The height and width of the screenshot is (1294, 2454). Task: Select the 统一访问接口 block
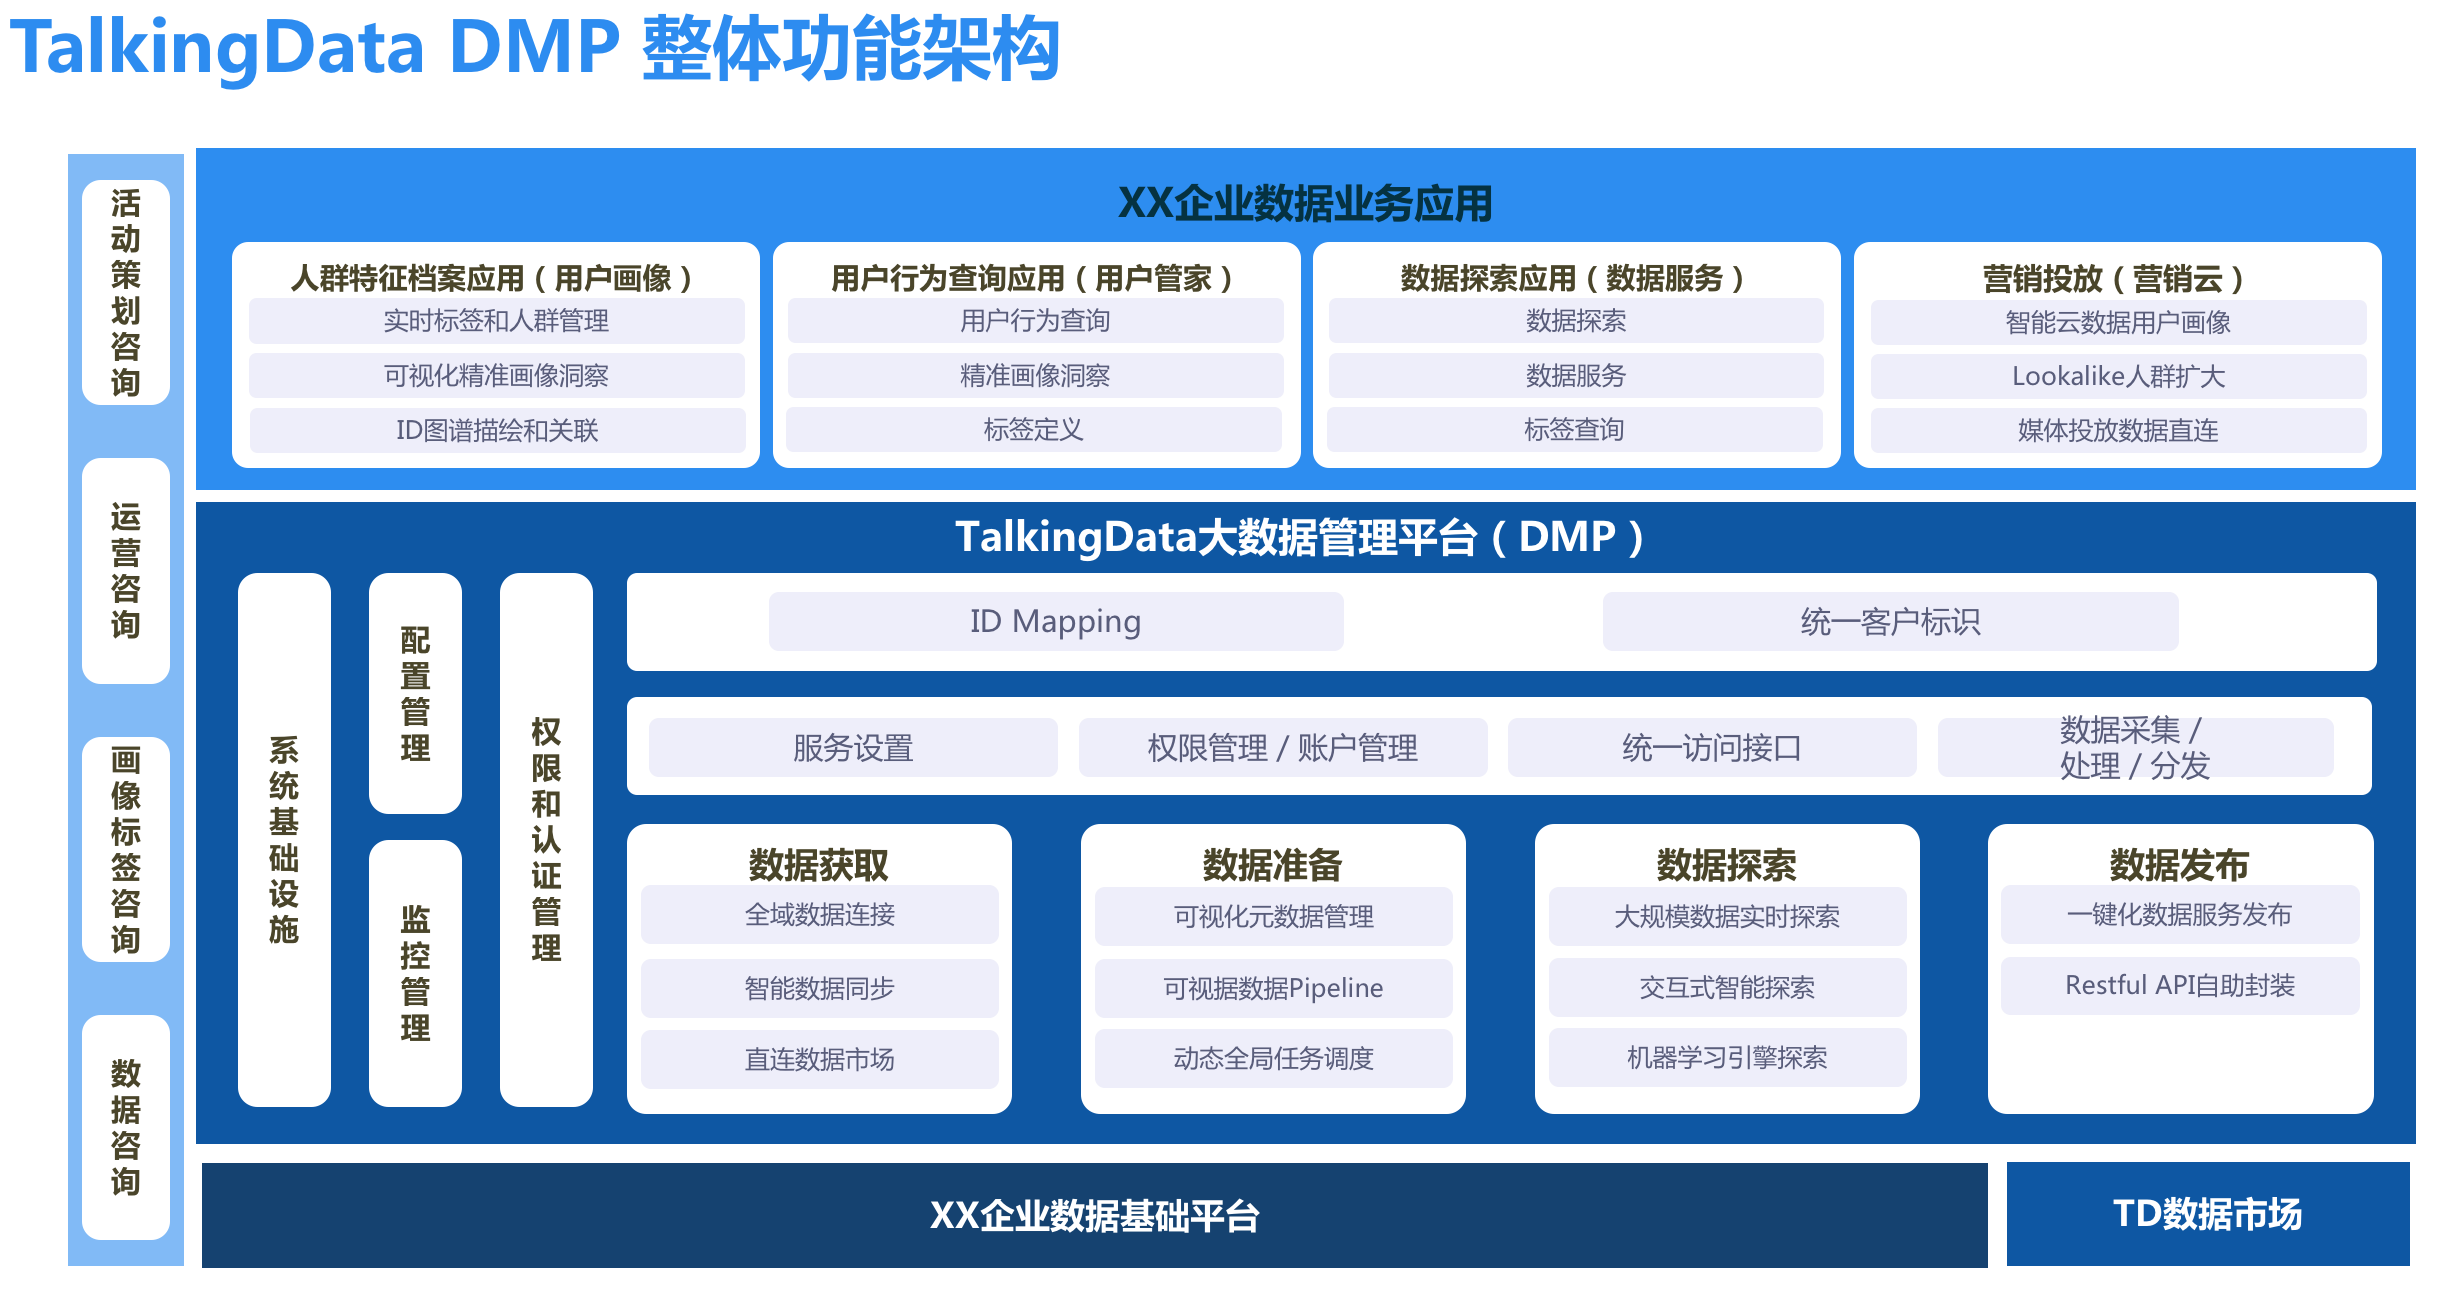tap(1713, 747)
